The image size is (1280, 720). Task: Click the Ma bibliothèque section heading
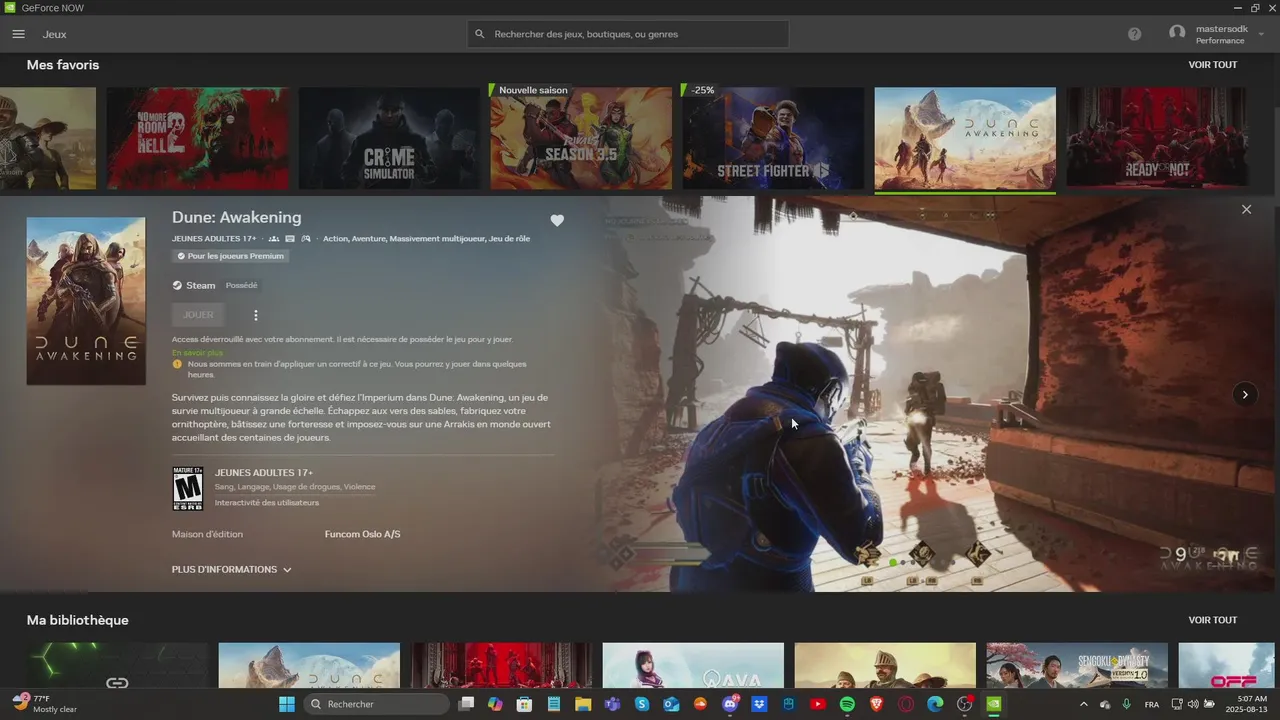[x=78, y=620]
